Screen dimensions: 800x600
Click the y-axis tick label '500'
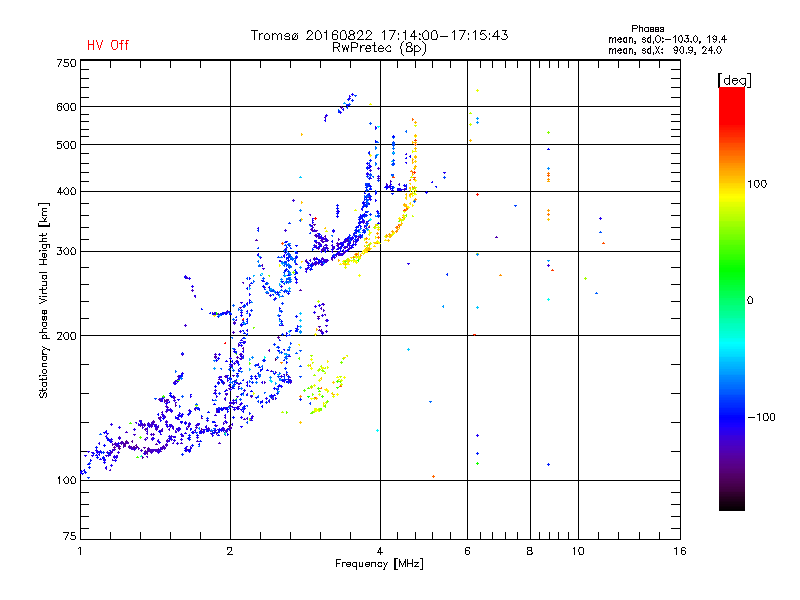point(66,145)
